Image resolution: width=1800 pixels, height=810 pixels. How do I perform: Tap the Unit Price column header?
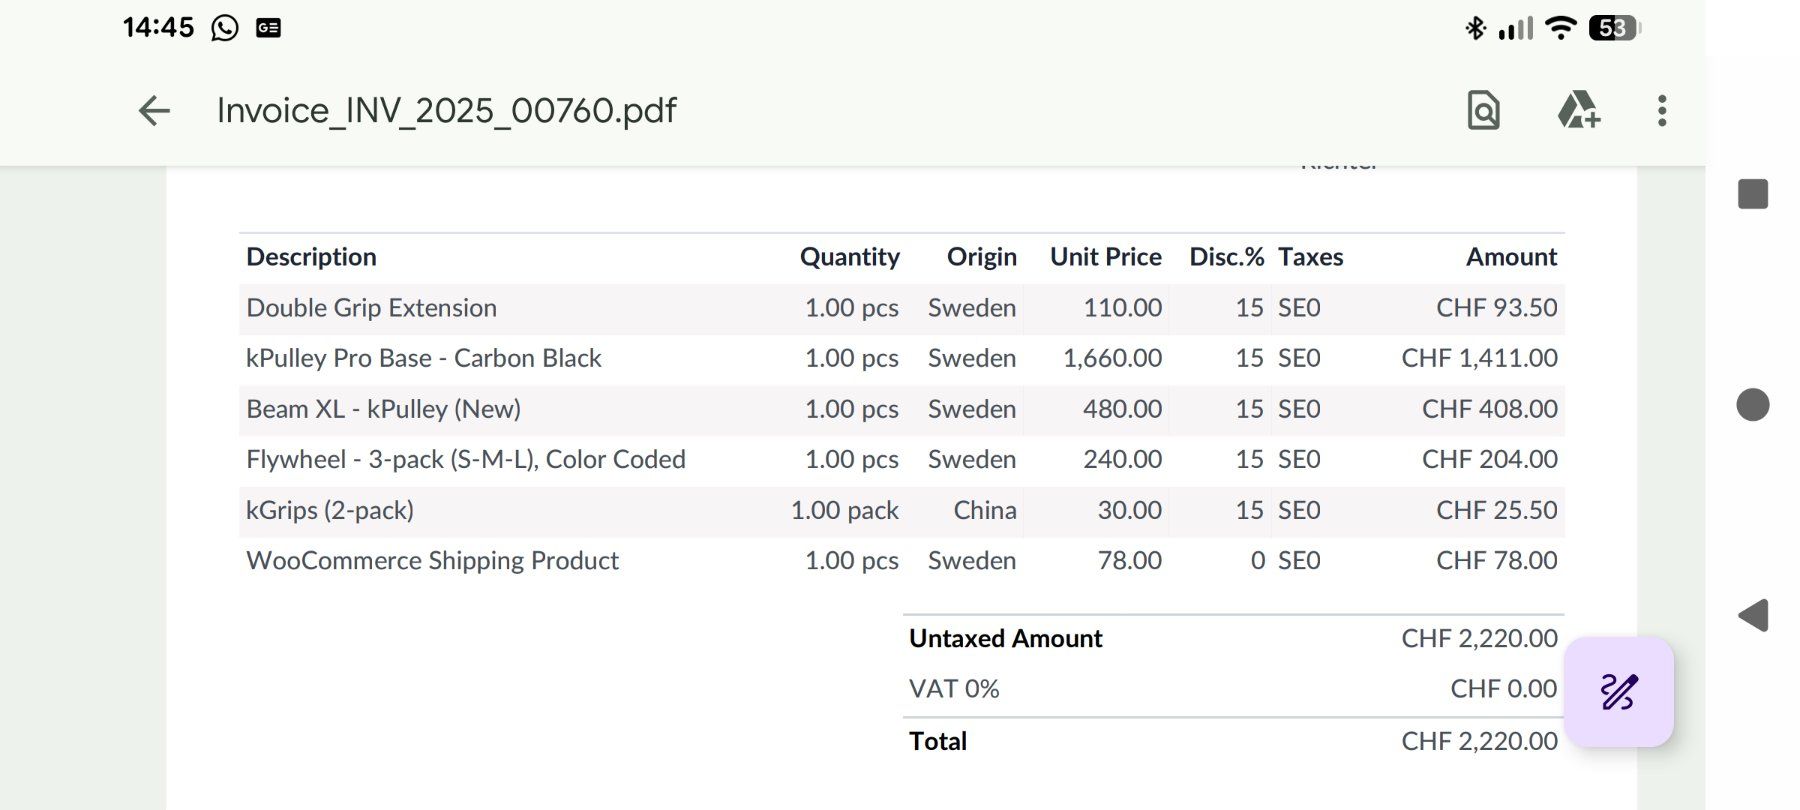click(1106, 257)
